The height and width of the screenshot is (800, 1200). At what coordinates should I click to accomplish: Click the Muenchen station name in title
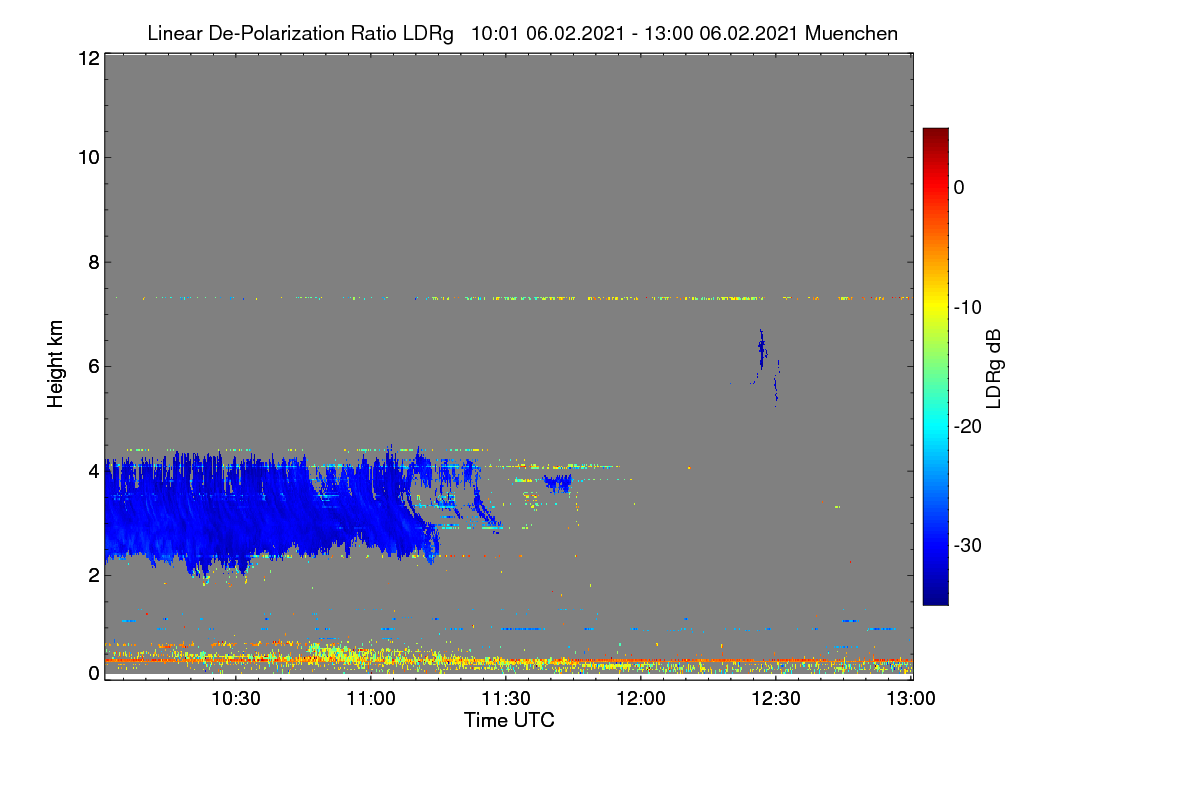tap(851, 33)
